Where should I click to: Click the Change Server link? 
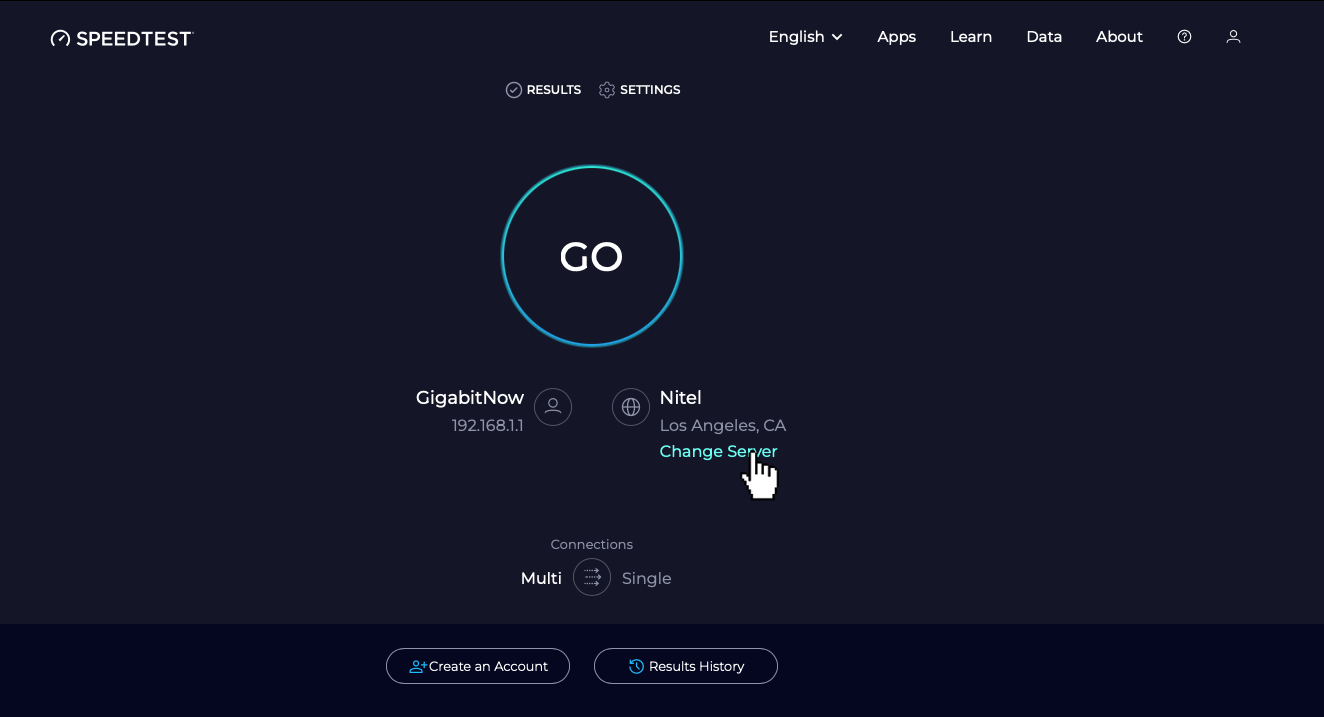pos(718,452)
